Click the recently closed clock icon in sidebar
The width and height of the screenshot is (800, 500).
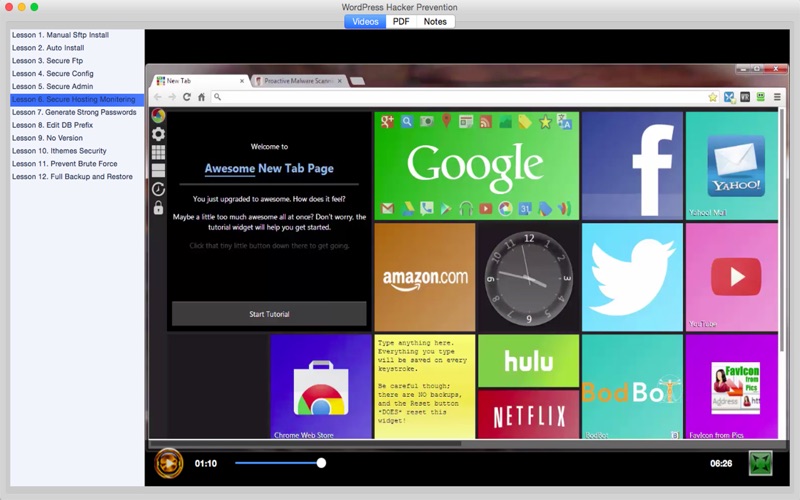158,189
